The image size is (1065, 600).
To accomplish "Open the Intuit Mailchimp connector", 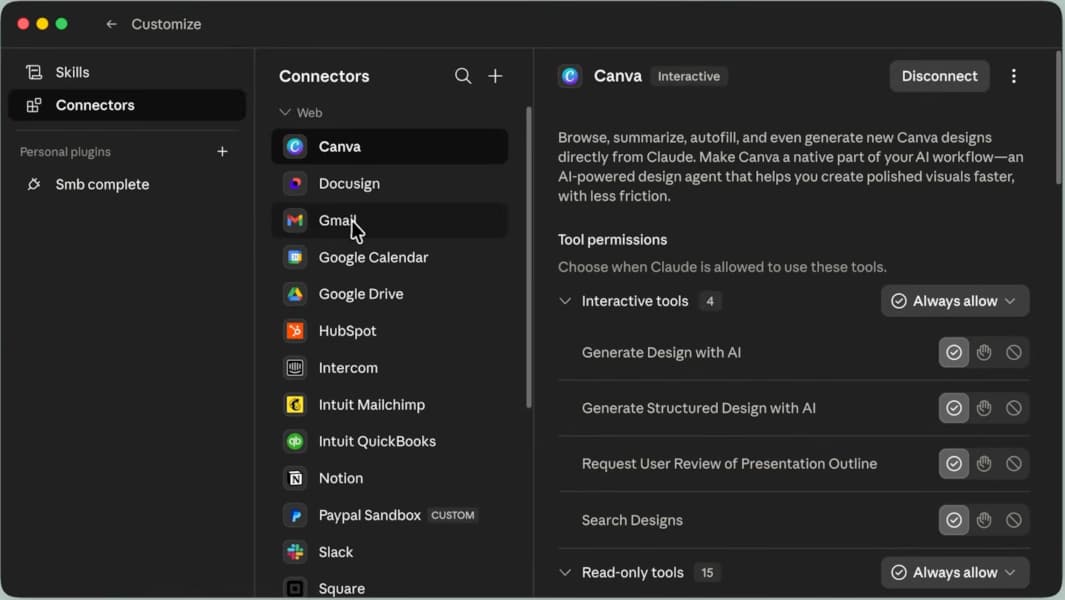I will pos(390,405).
